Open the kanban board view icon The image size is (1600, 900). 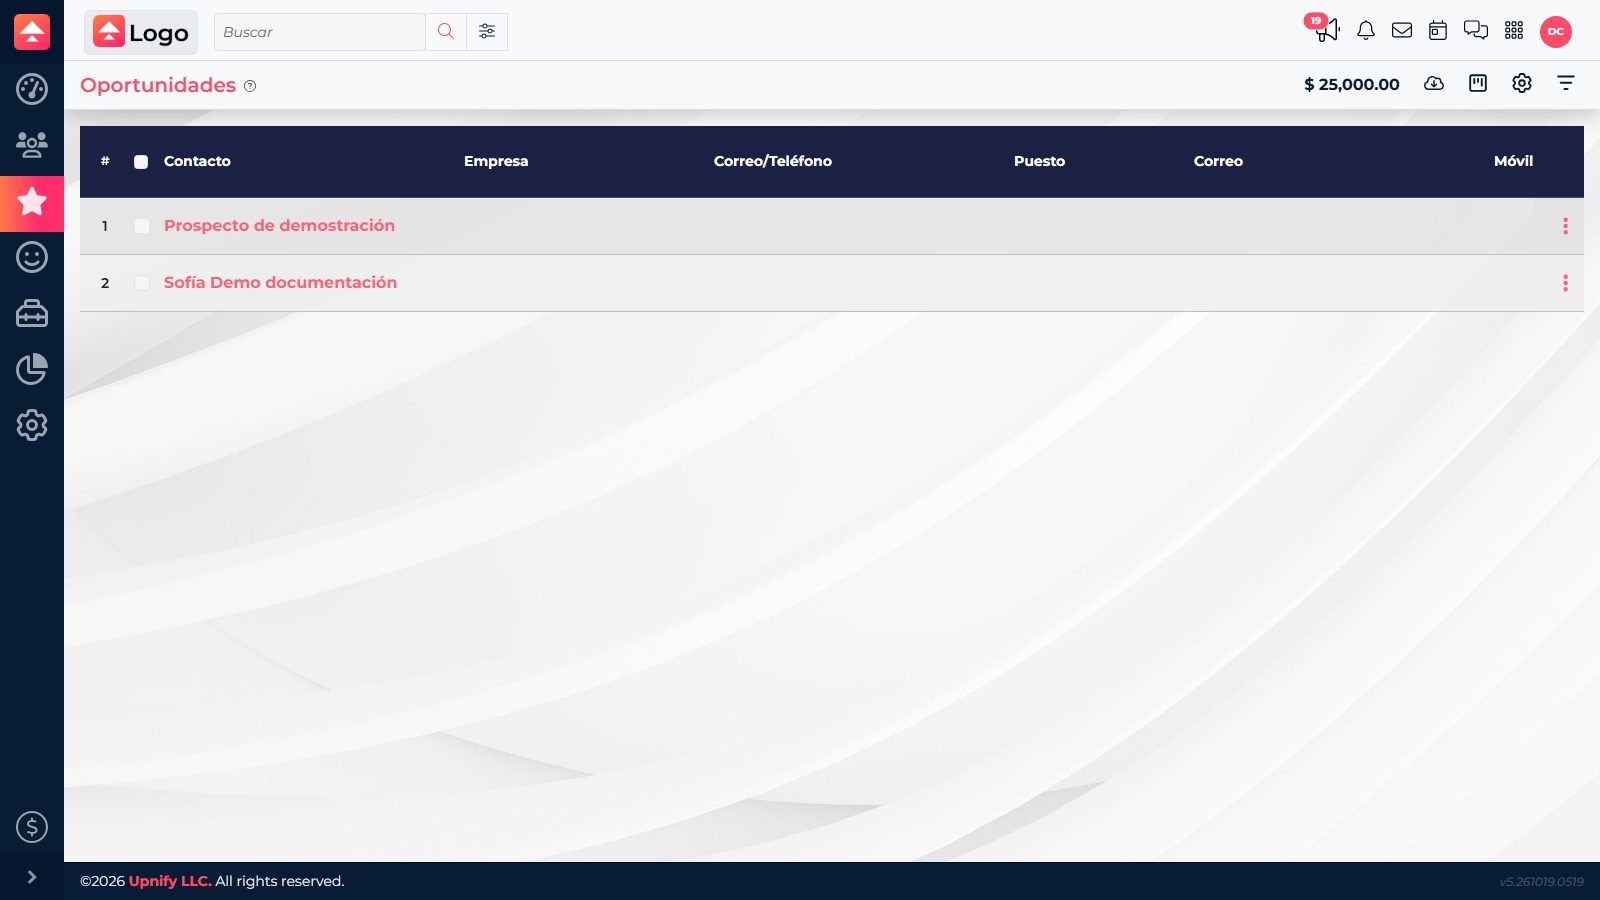[1478, 83]
